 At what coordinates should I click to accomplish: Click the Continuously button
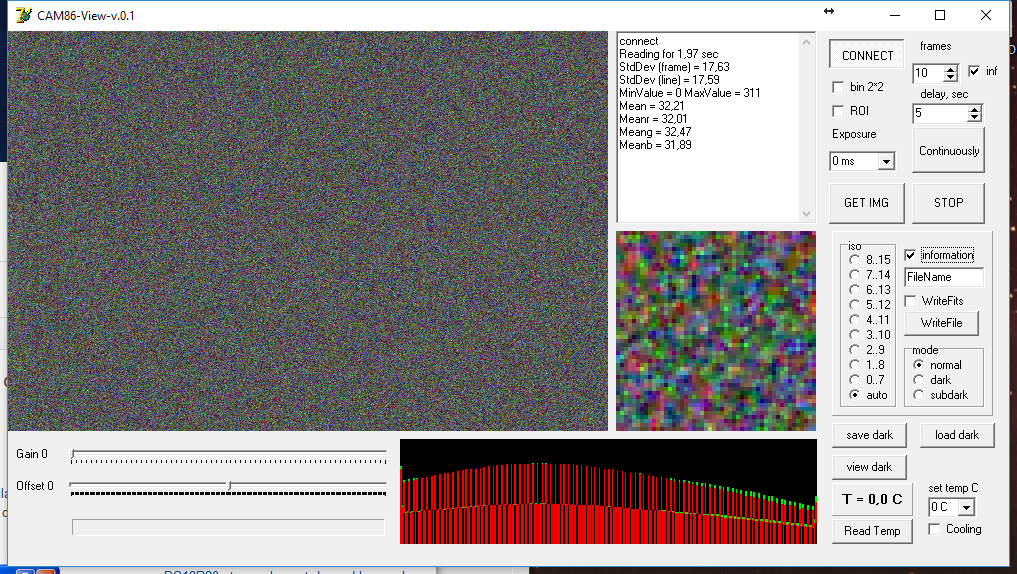948,150
